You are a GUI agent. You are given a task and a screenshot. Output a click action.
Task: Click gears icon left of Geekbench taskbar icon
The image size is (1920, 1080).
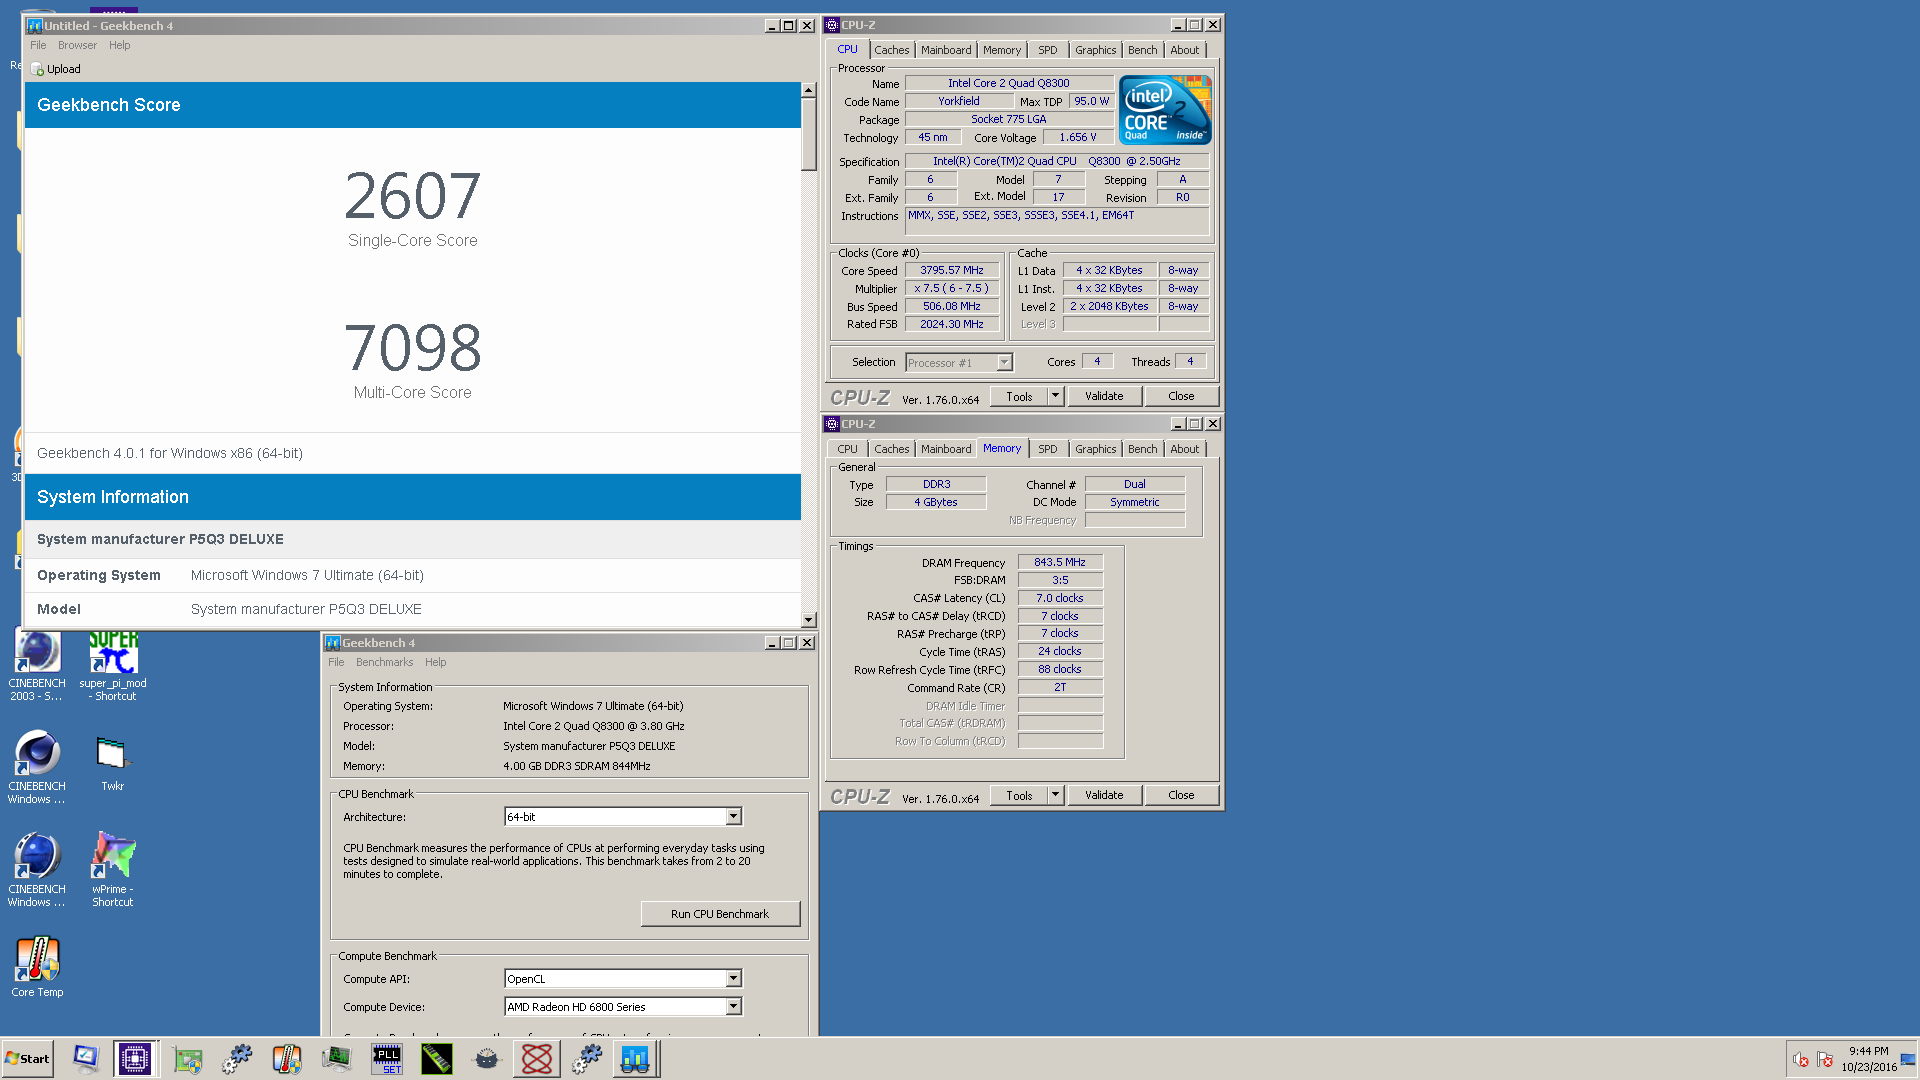tap(587, 1058)
